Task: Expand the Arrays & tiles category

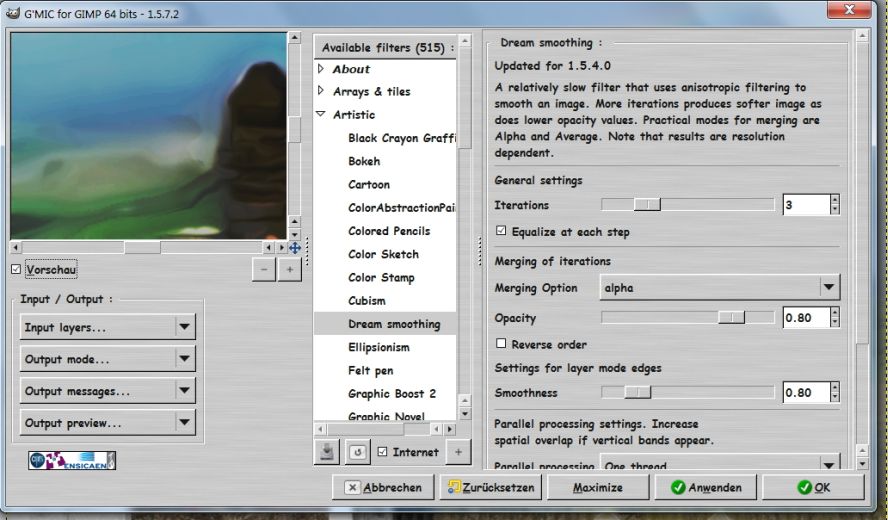Action: pyautogui.click(x=321, y=91)
